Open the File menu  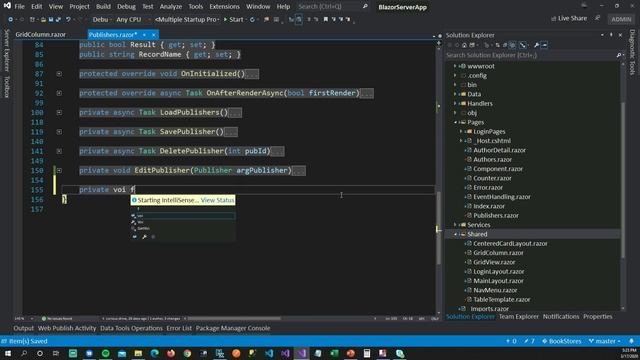(x=19, y=7)
